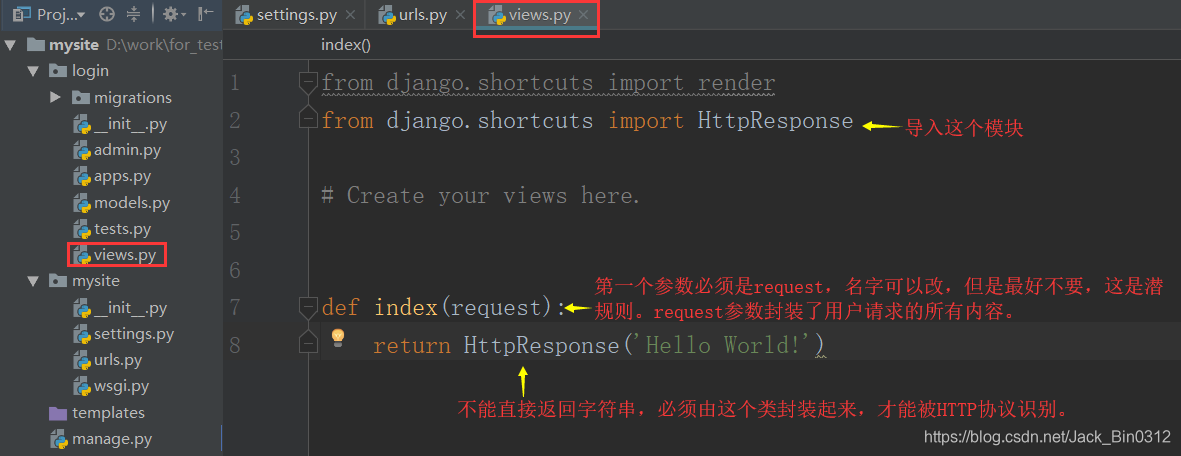Click the HttpResponse import name on line 2
This screenshot has width=1181, height=456.
[x=775, y=121]
